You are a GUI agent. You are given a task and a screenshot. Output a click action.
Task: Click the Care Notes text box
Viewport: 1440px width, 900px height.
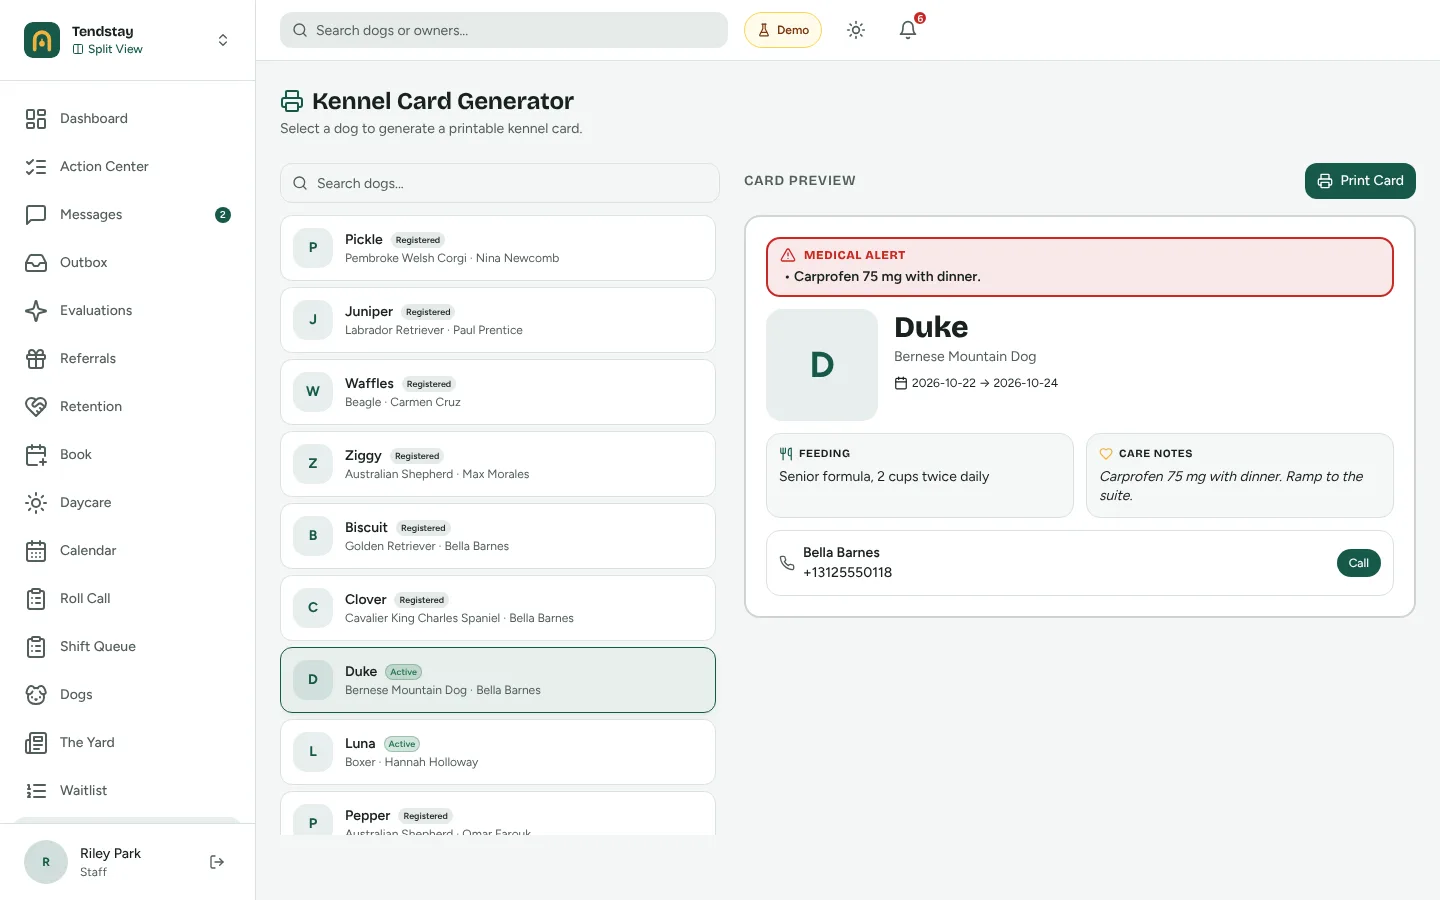[1240, 476]
